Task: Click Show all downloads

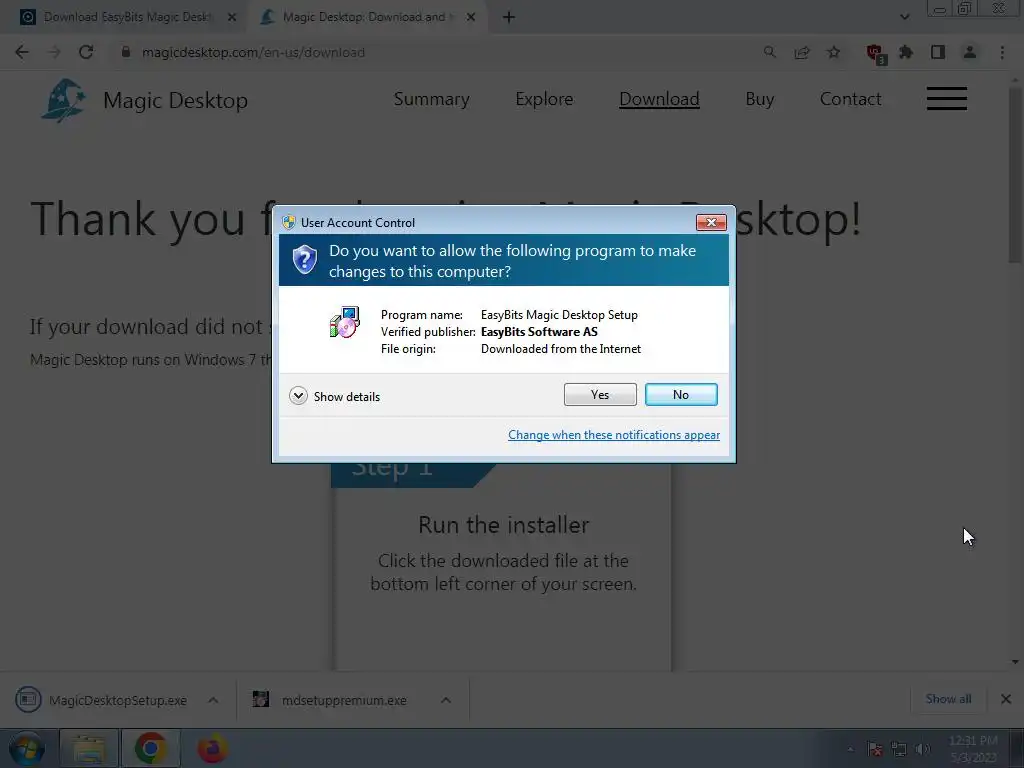Action: click(x=948, y=699)
